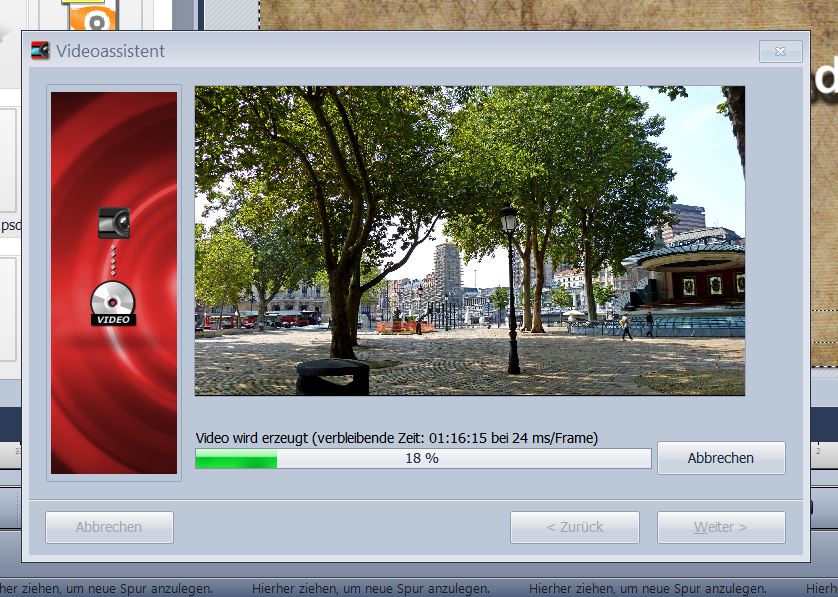This screenshot has width=838, height=597.
Task: Click the greyed Abbrechen button at bottom left
Action: pyautogui.click(x=109, y=527)
